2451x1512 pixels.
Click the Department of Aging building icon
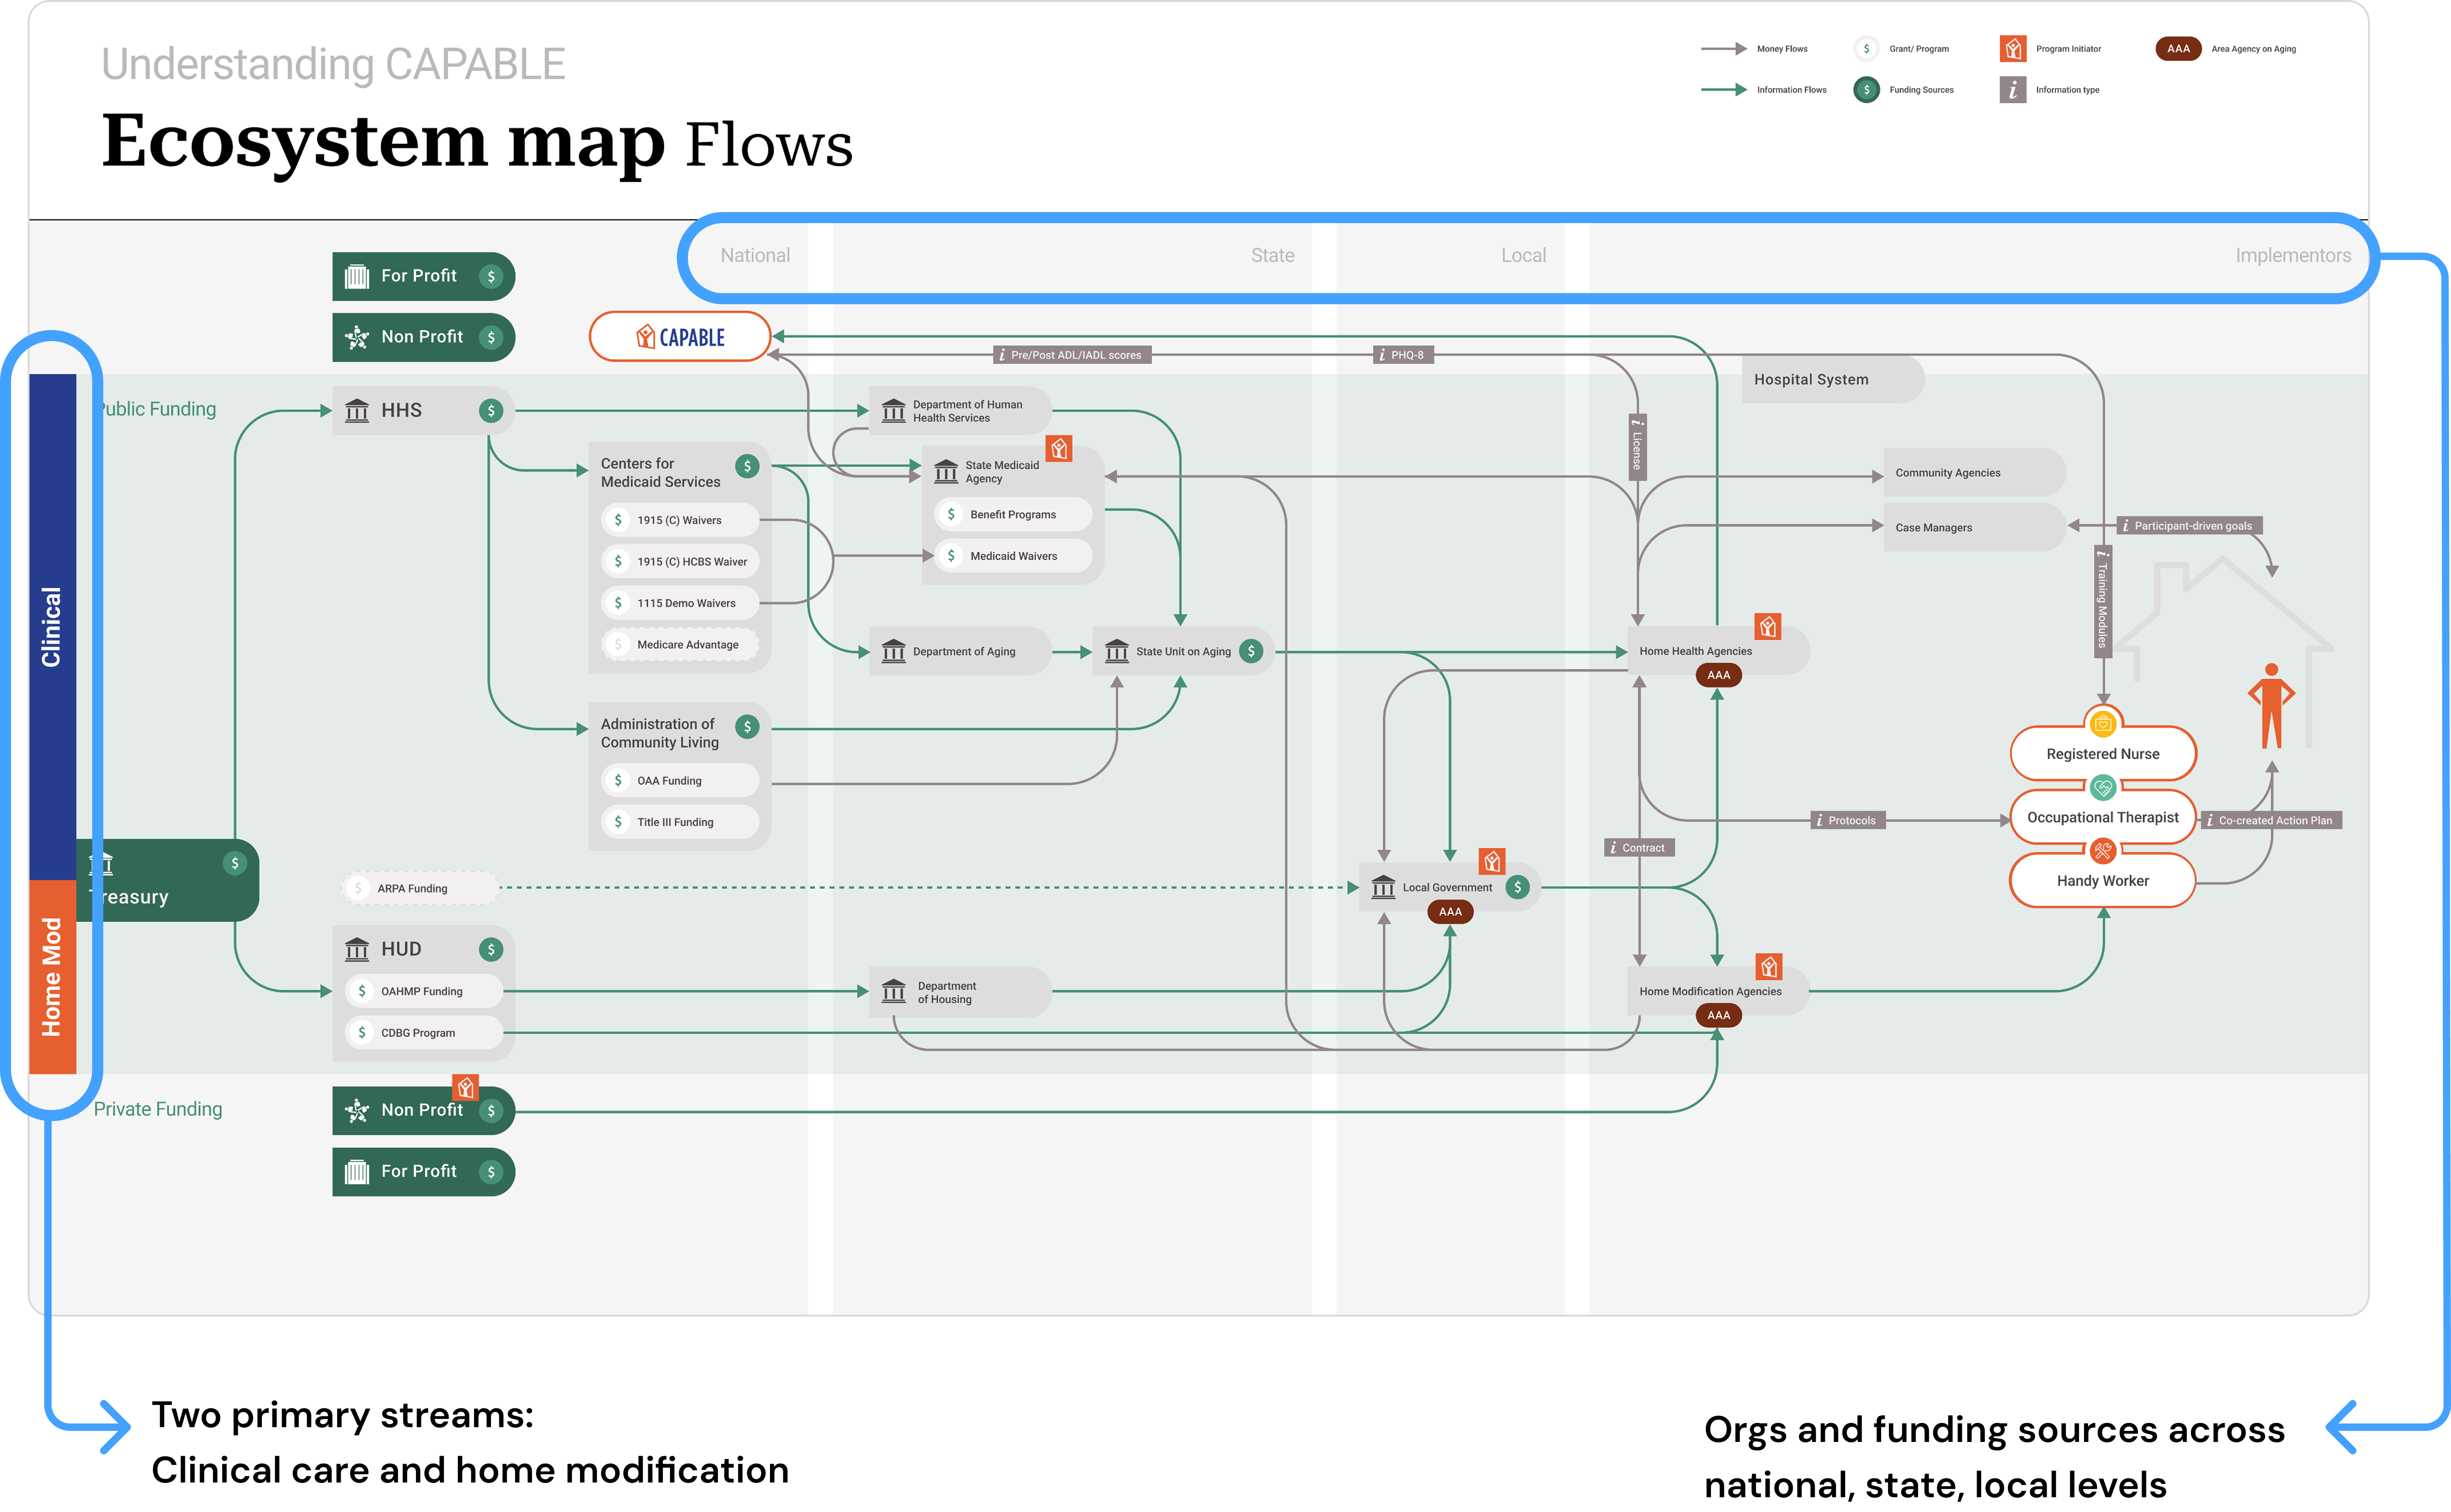coord(894,652)
